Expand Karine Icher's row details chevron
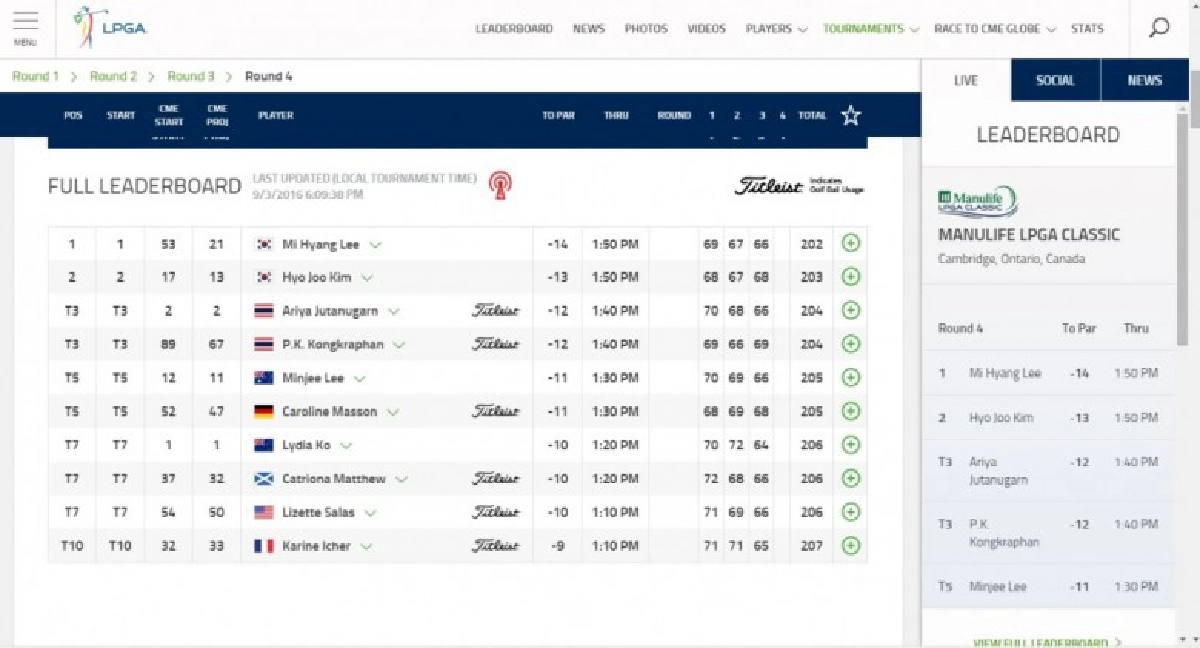The height and width of the screenshot is (648, 1200). 366,547
